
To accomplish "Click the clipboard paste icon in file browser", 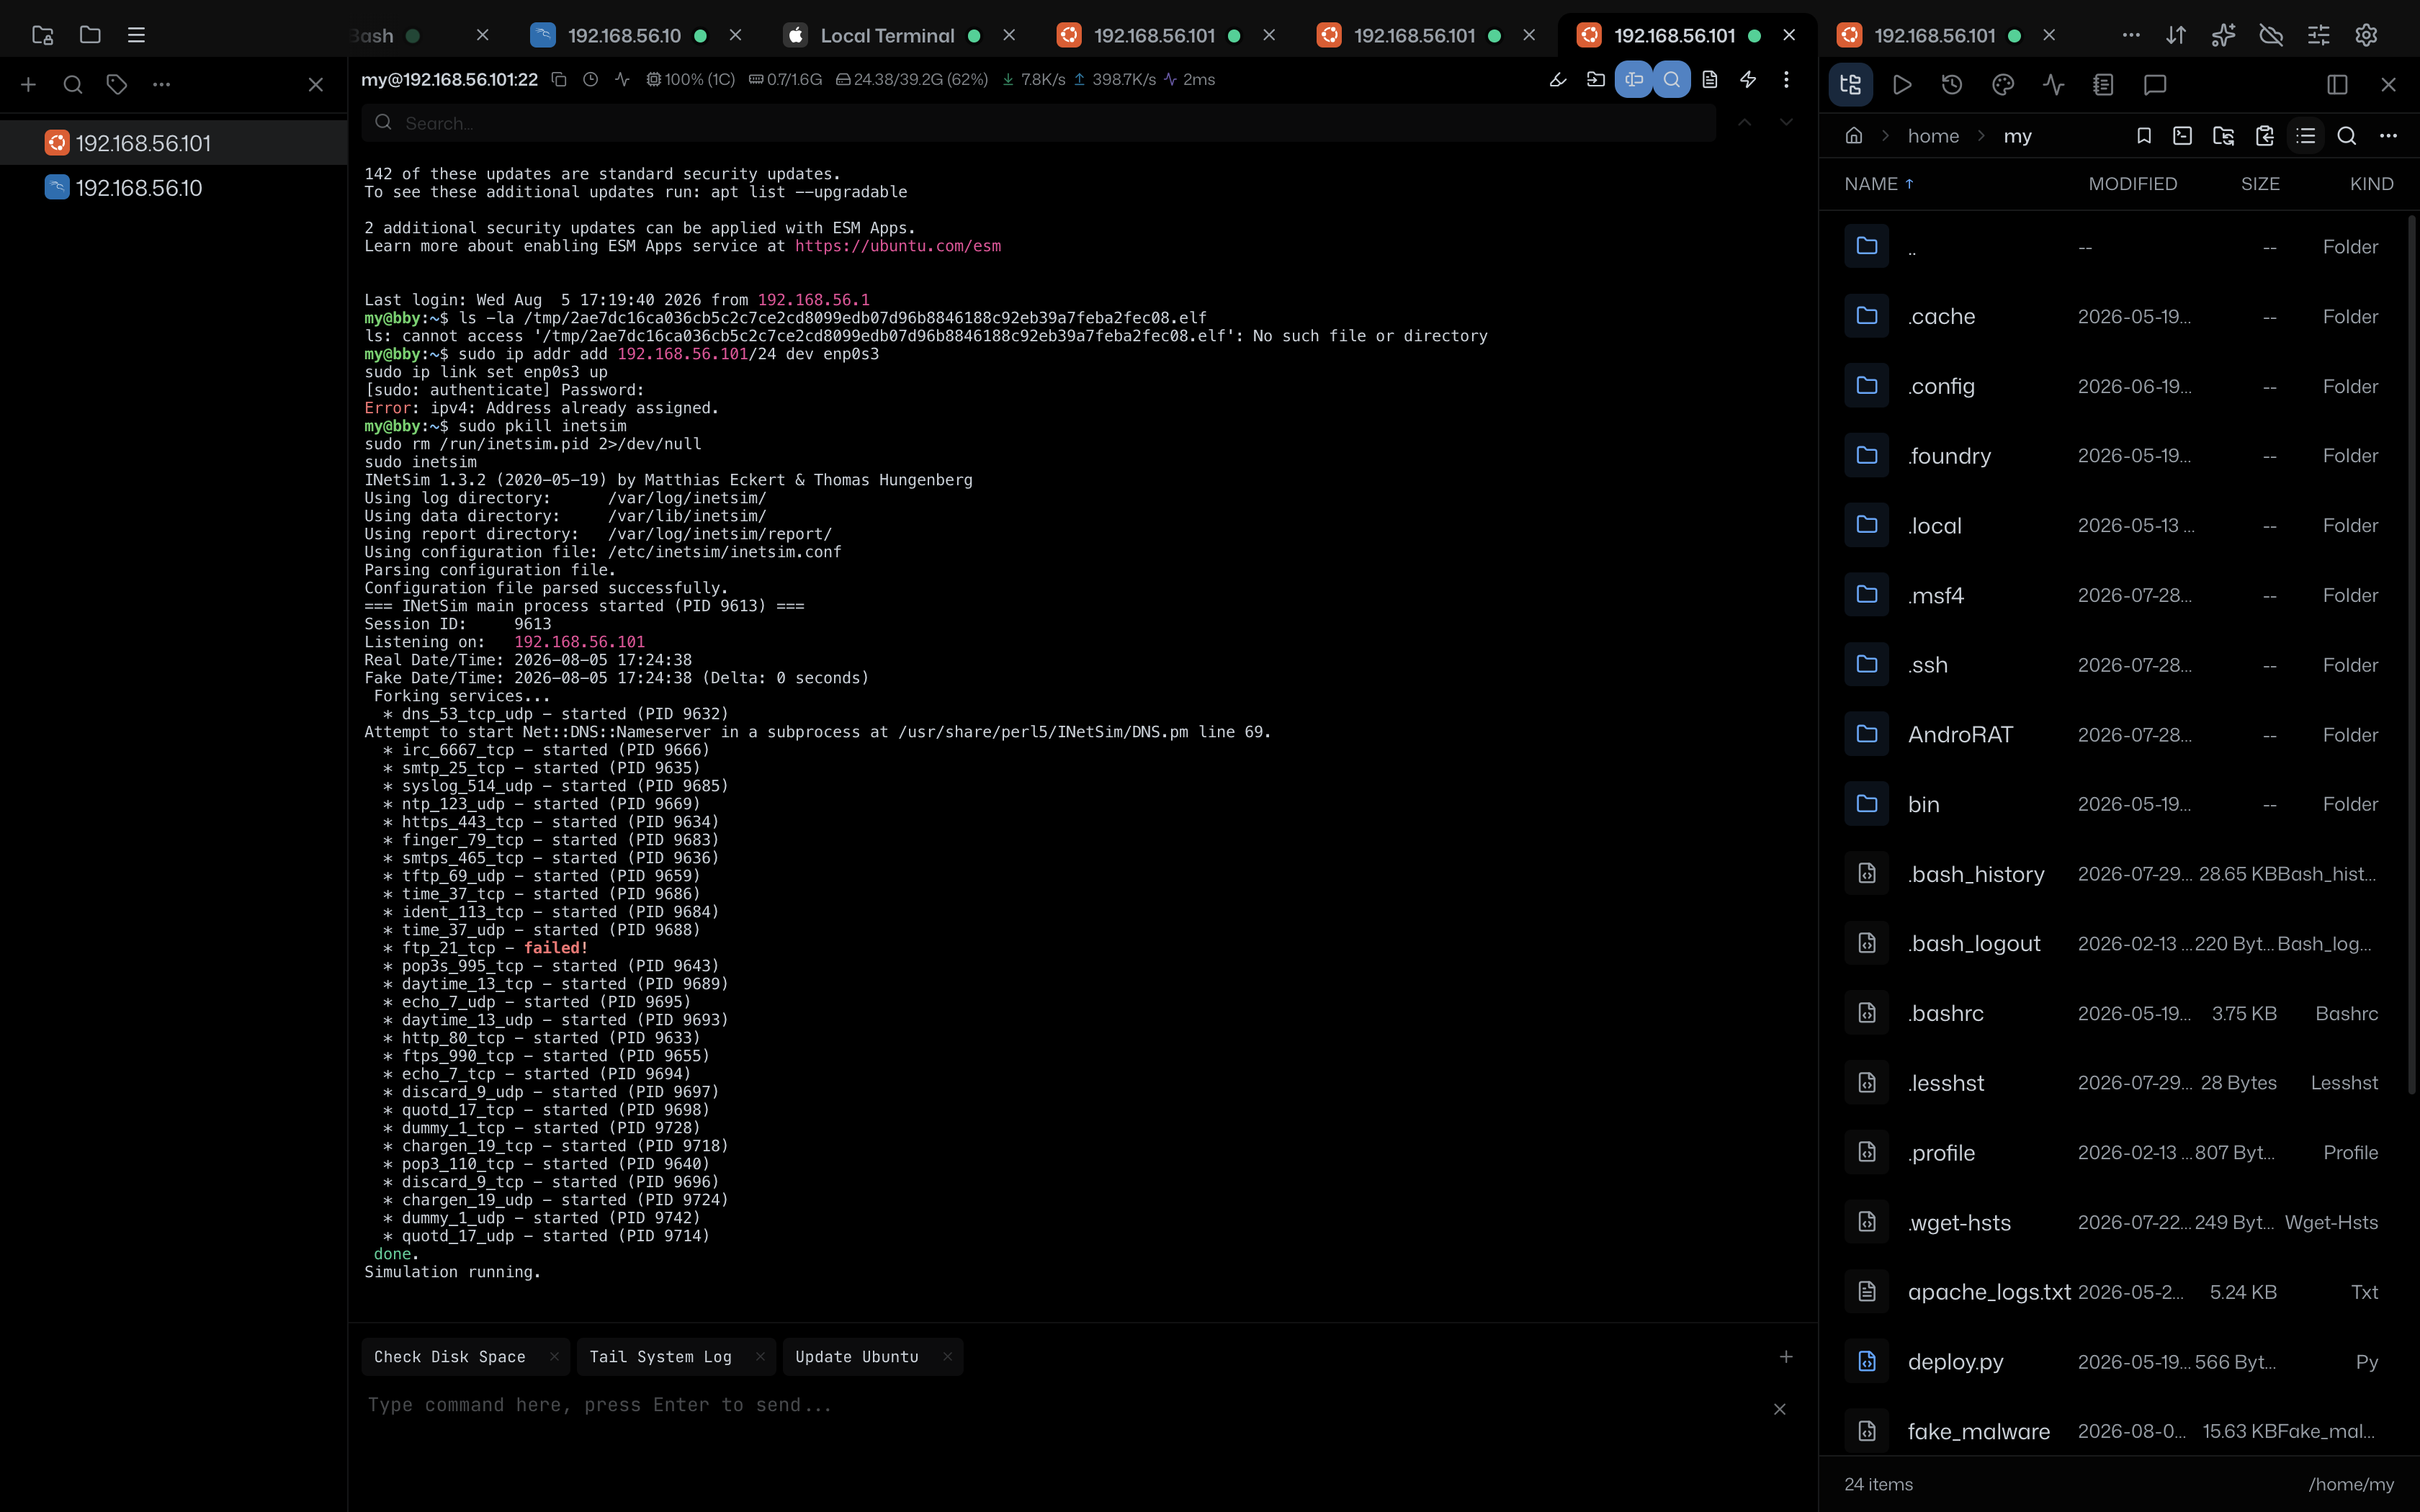I will point(2265,136).
